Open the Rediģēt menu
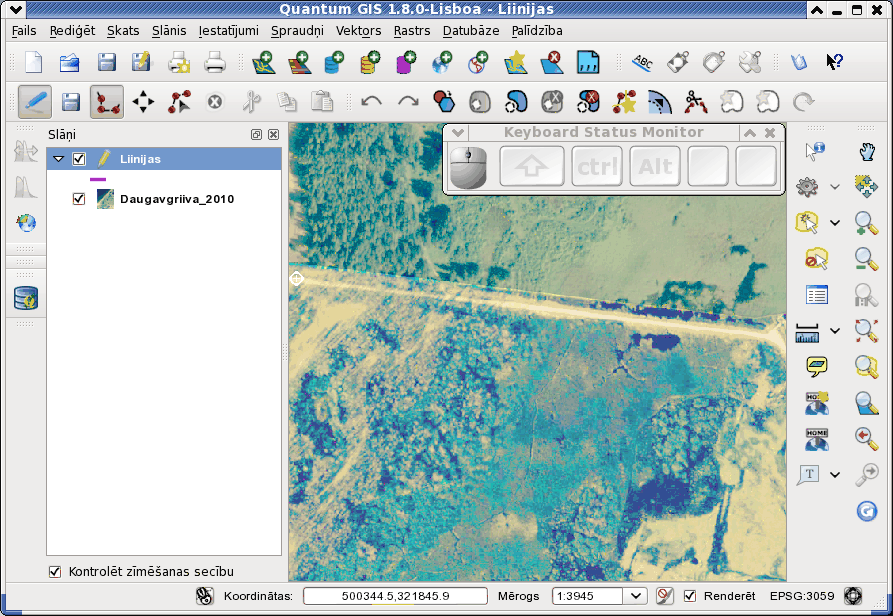The width and height of the screenshot is (893, 616). (x=72, y=31)
